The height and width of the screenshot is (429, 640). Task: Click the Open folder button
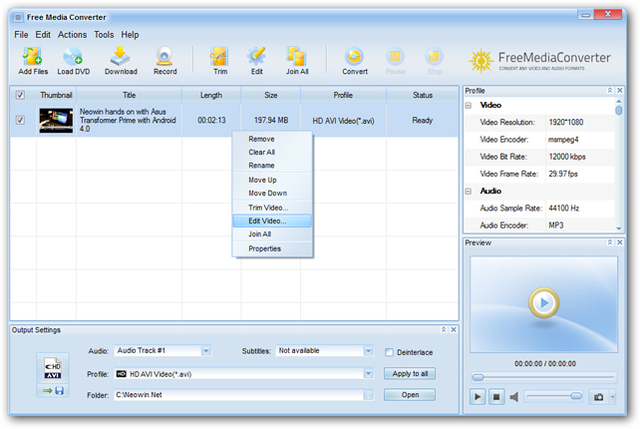[410, 395]
